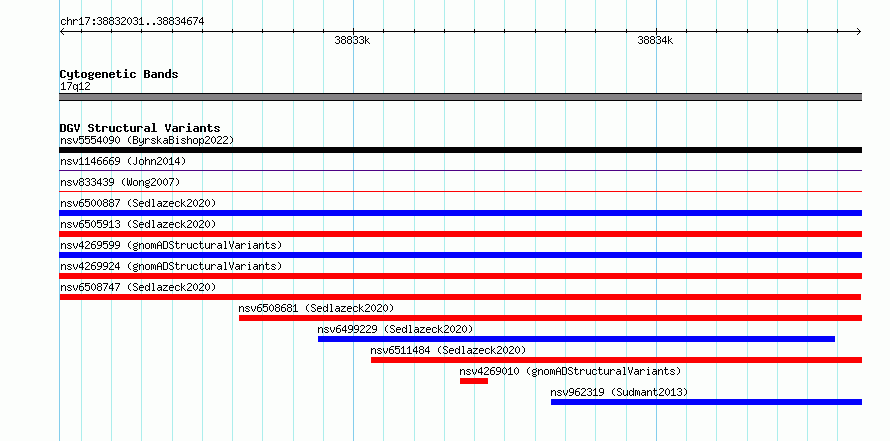Click the Cytogenetic Bands track title
The image size is (890, 441).
pyautogui.click(x=119, y=74)
